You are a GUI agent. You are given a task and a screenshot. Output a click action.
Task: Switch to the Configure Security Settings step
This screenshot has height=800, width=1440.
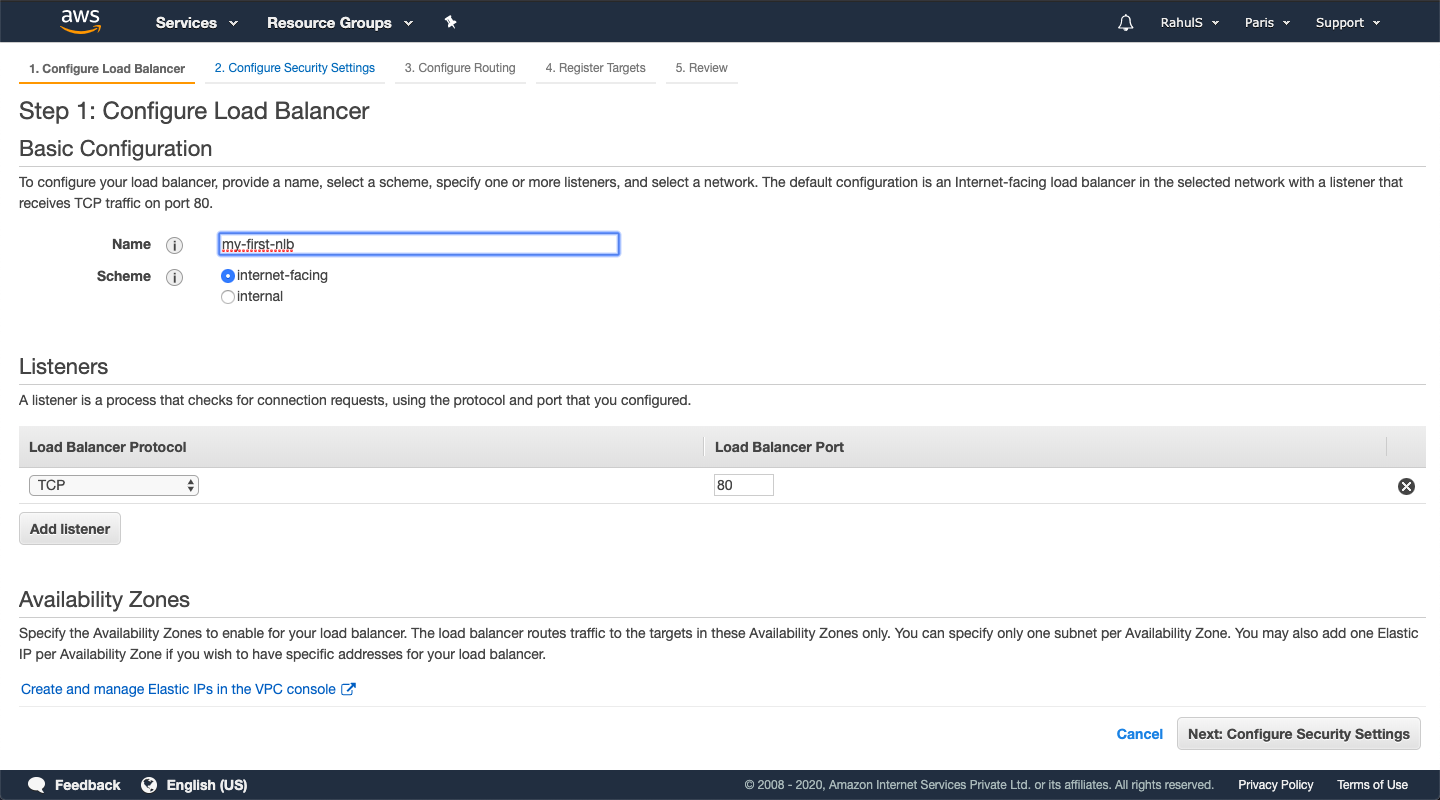tap(295, 67)
